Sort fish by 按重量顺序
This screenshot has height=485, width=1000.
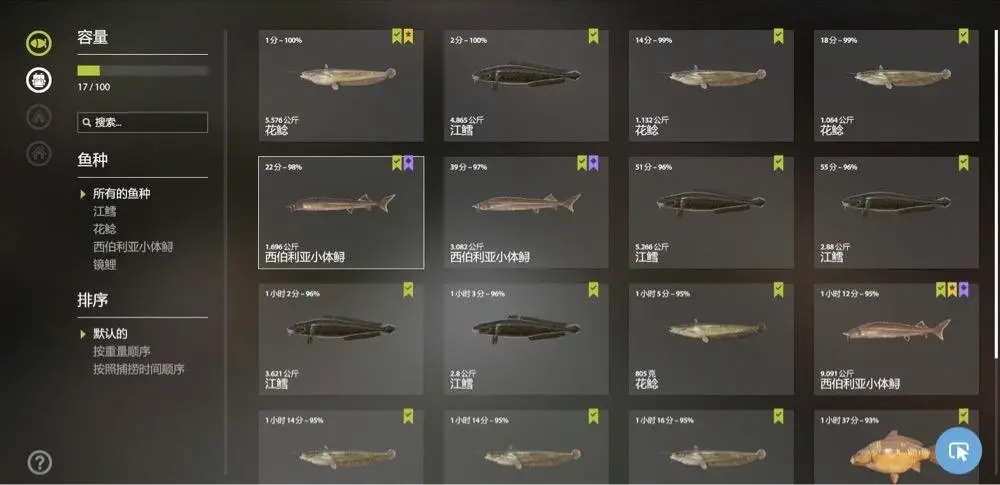click(122, 351)
